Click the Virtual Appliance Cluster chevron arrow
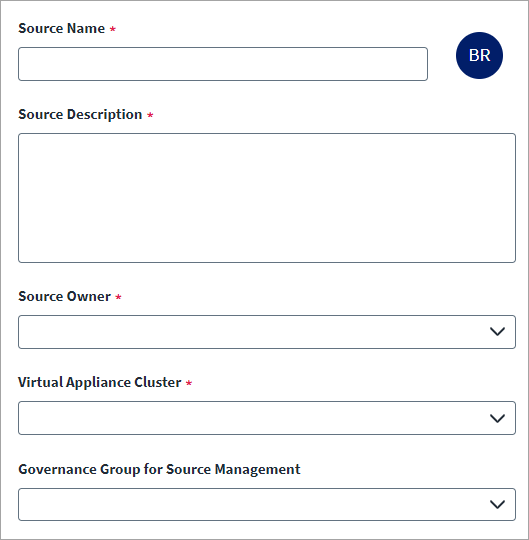 click(497, 418)
